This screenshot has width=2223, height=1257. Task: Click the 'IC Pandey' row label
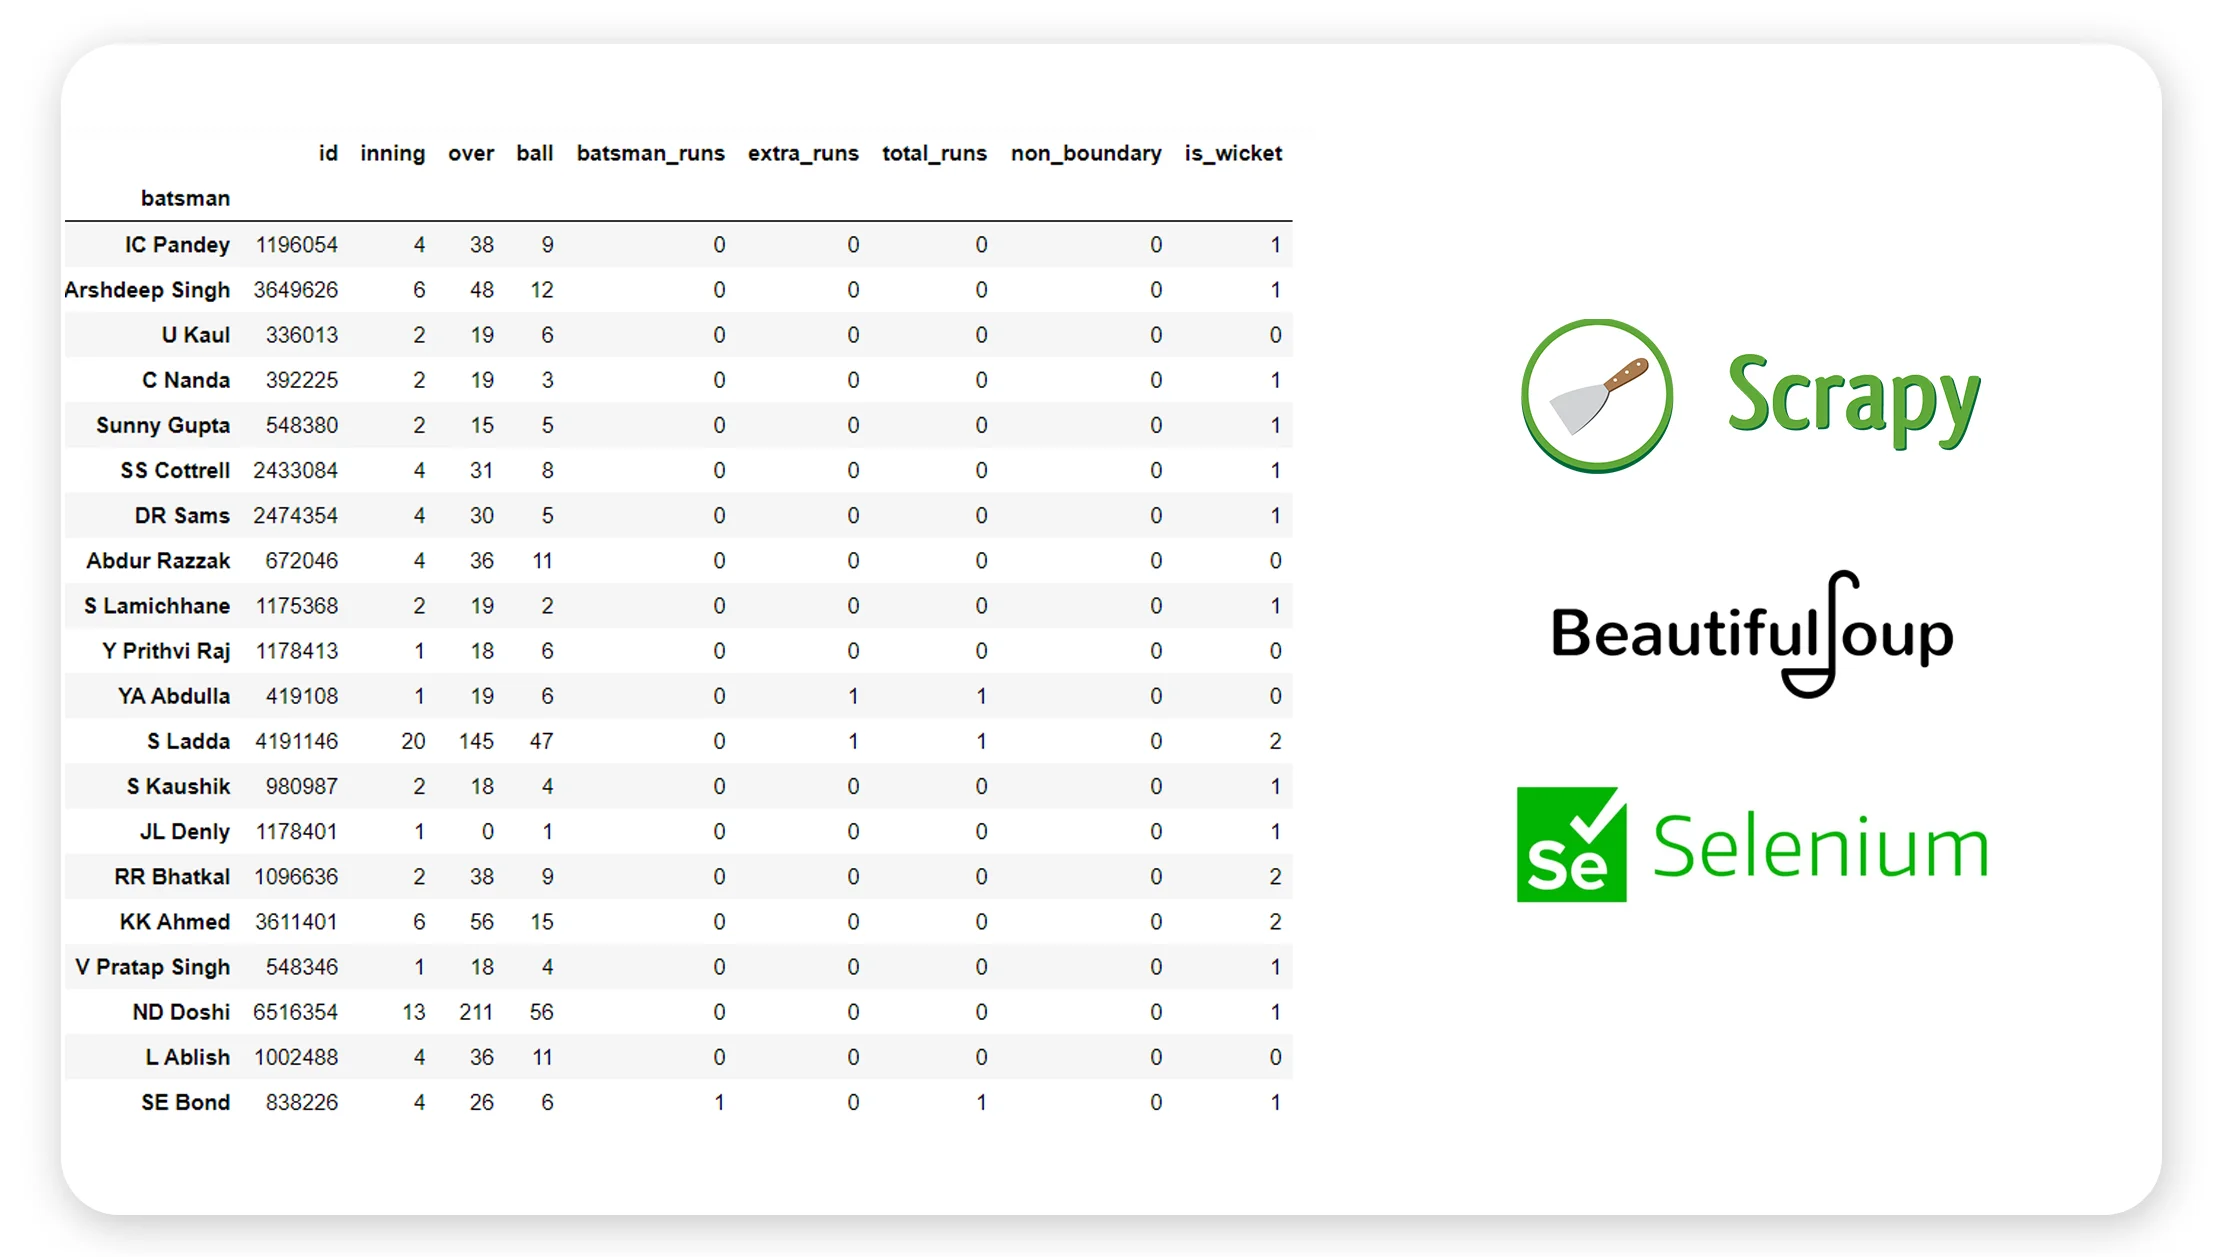177,245
